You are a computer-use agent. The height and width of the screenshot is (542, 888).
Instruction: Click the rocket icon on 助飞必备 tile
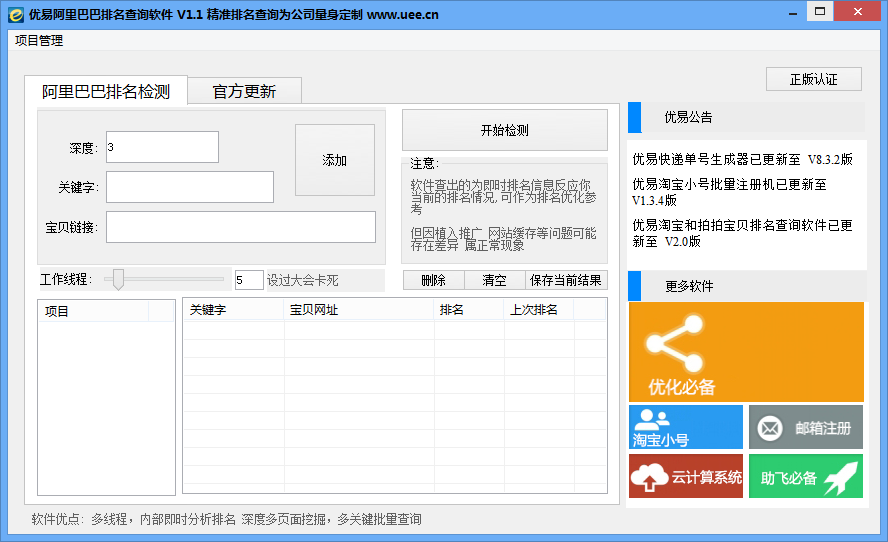pyautogui.click(x=841, y=477)
